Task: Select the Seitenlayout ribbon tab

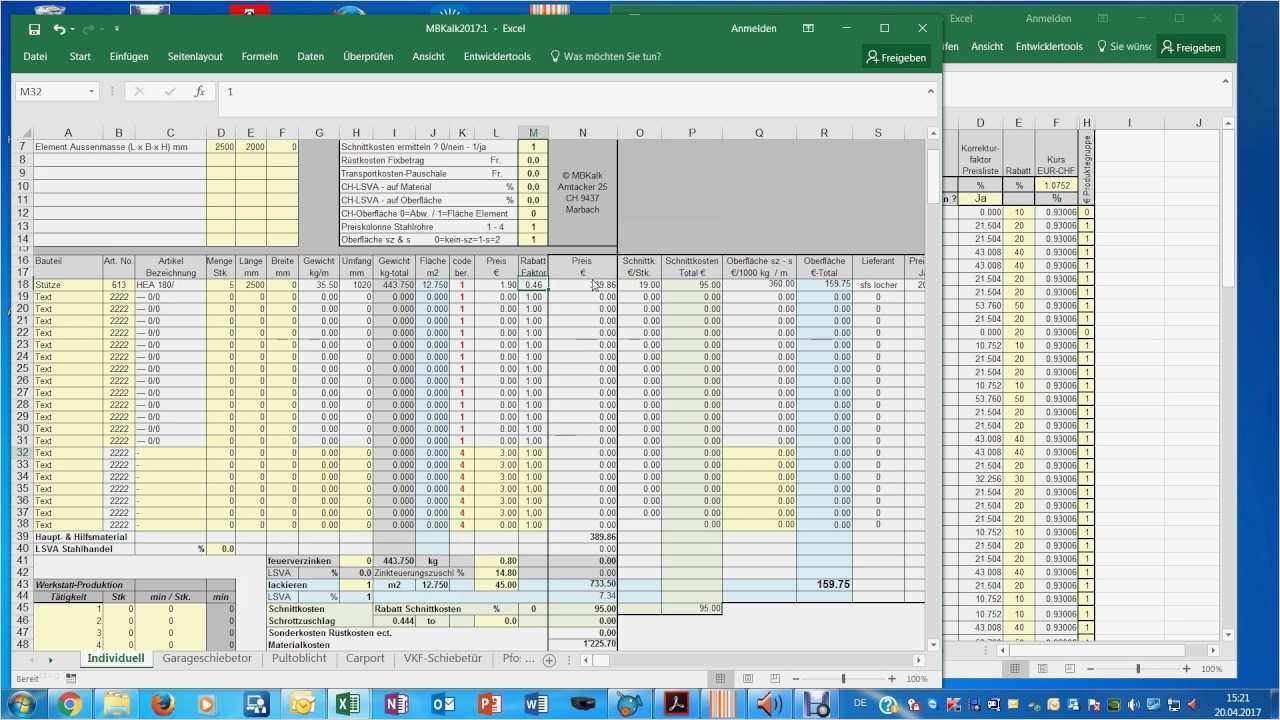Action: click(x=195, y=57)
